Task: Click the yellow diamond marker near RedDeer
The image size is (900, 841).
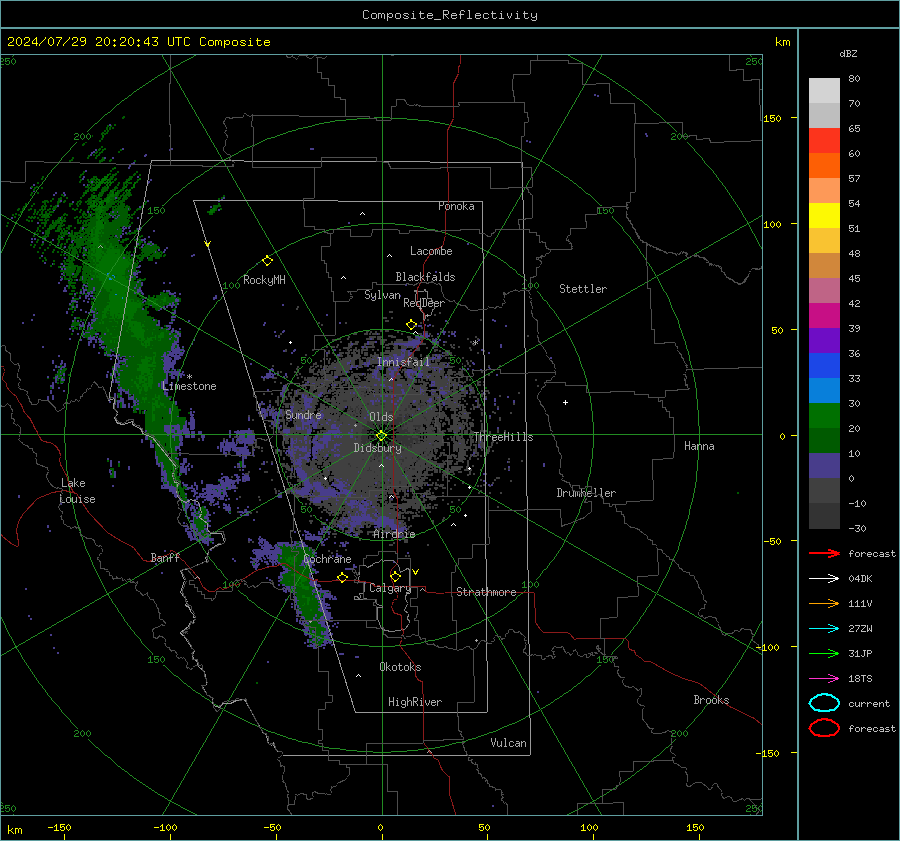Action: click(x=411, y=325)
